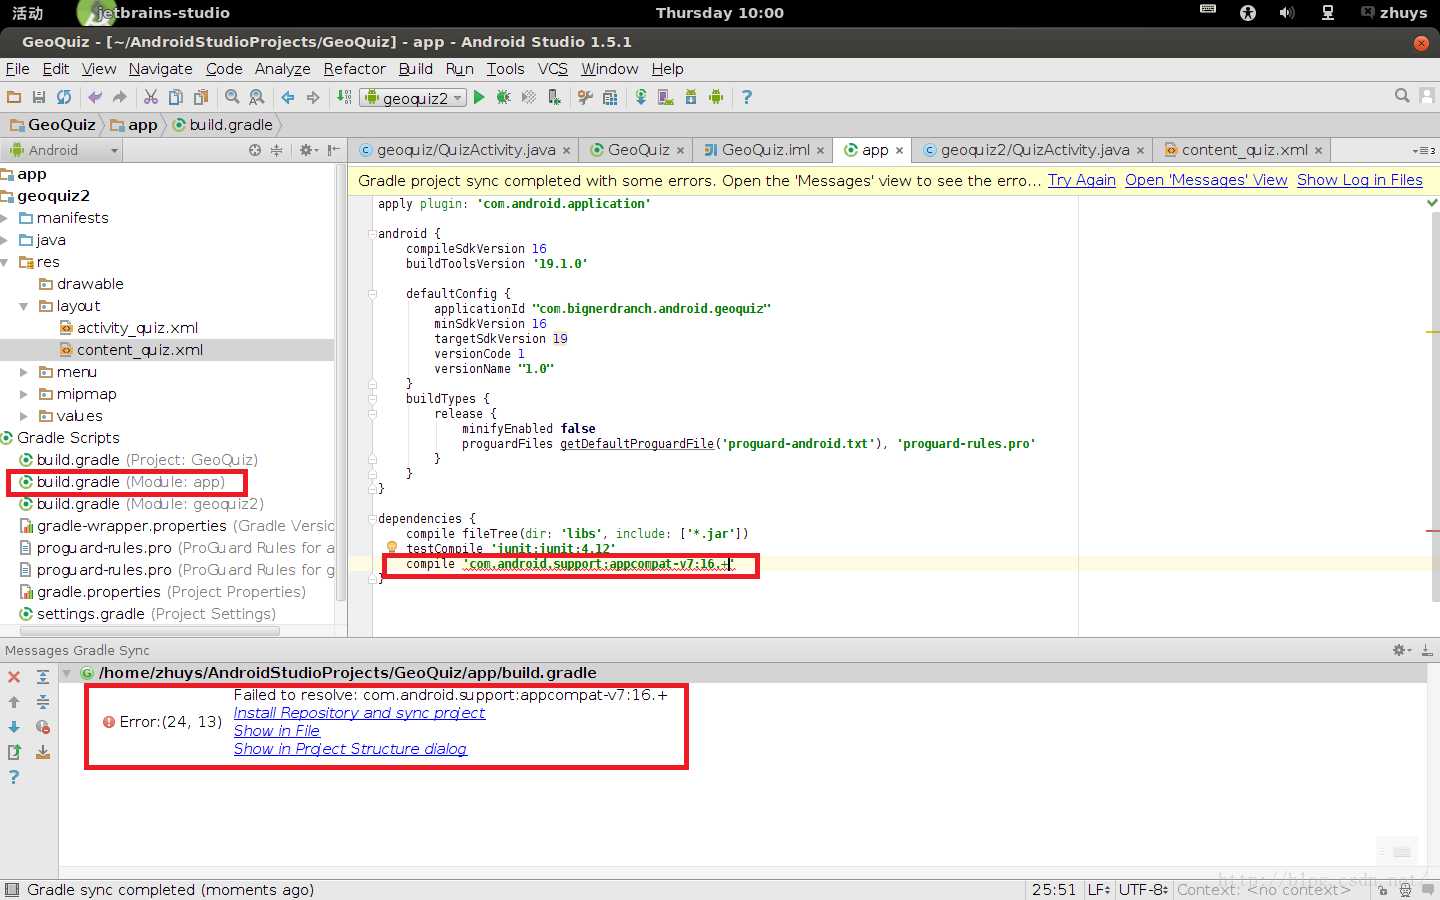
Task: Click the Attach debugger to process icon
Action: tap(554, 97)
